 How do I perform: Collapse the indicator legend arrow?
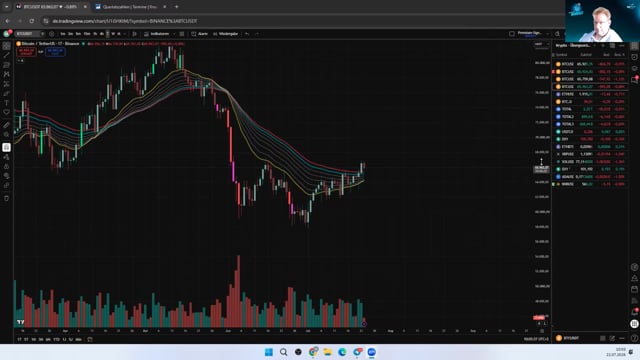(x=20, y=60)
